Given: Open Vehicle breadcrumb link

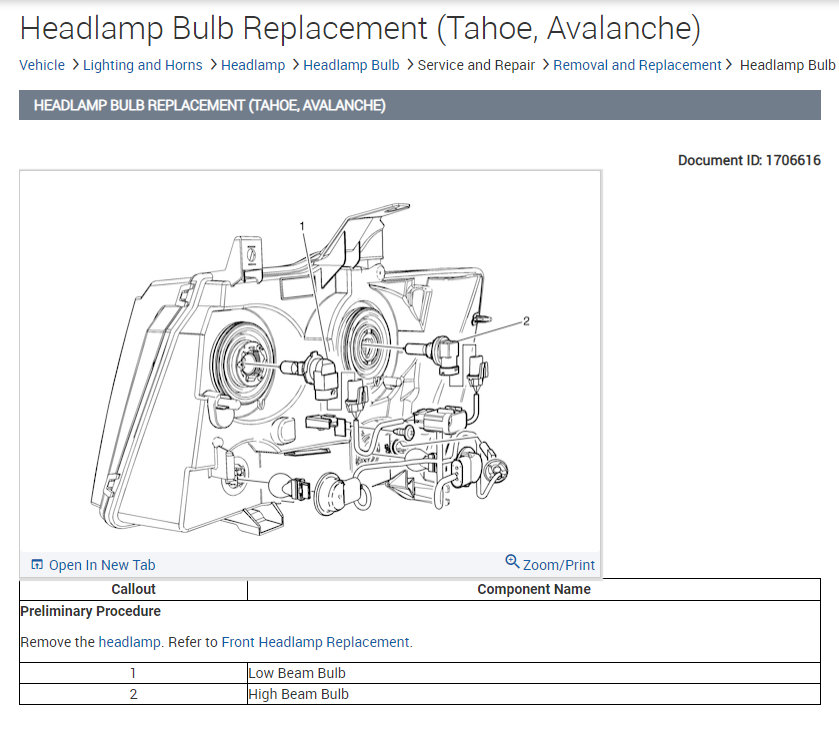Looking at the screenshot, I should 42,65.
